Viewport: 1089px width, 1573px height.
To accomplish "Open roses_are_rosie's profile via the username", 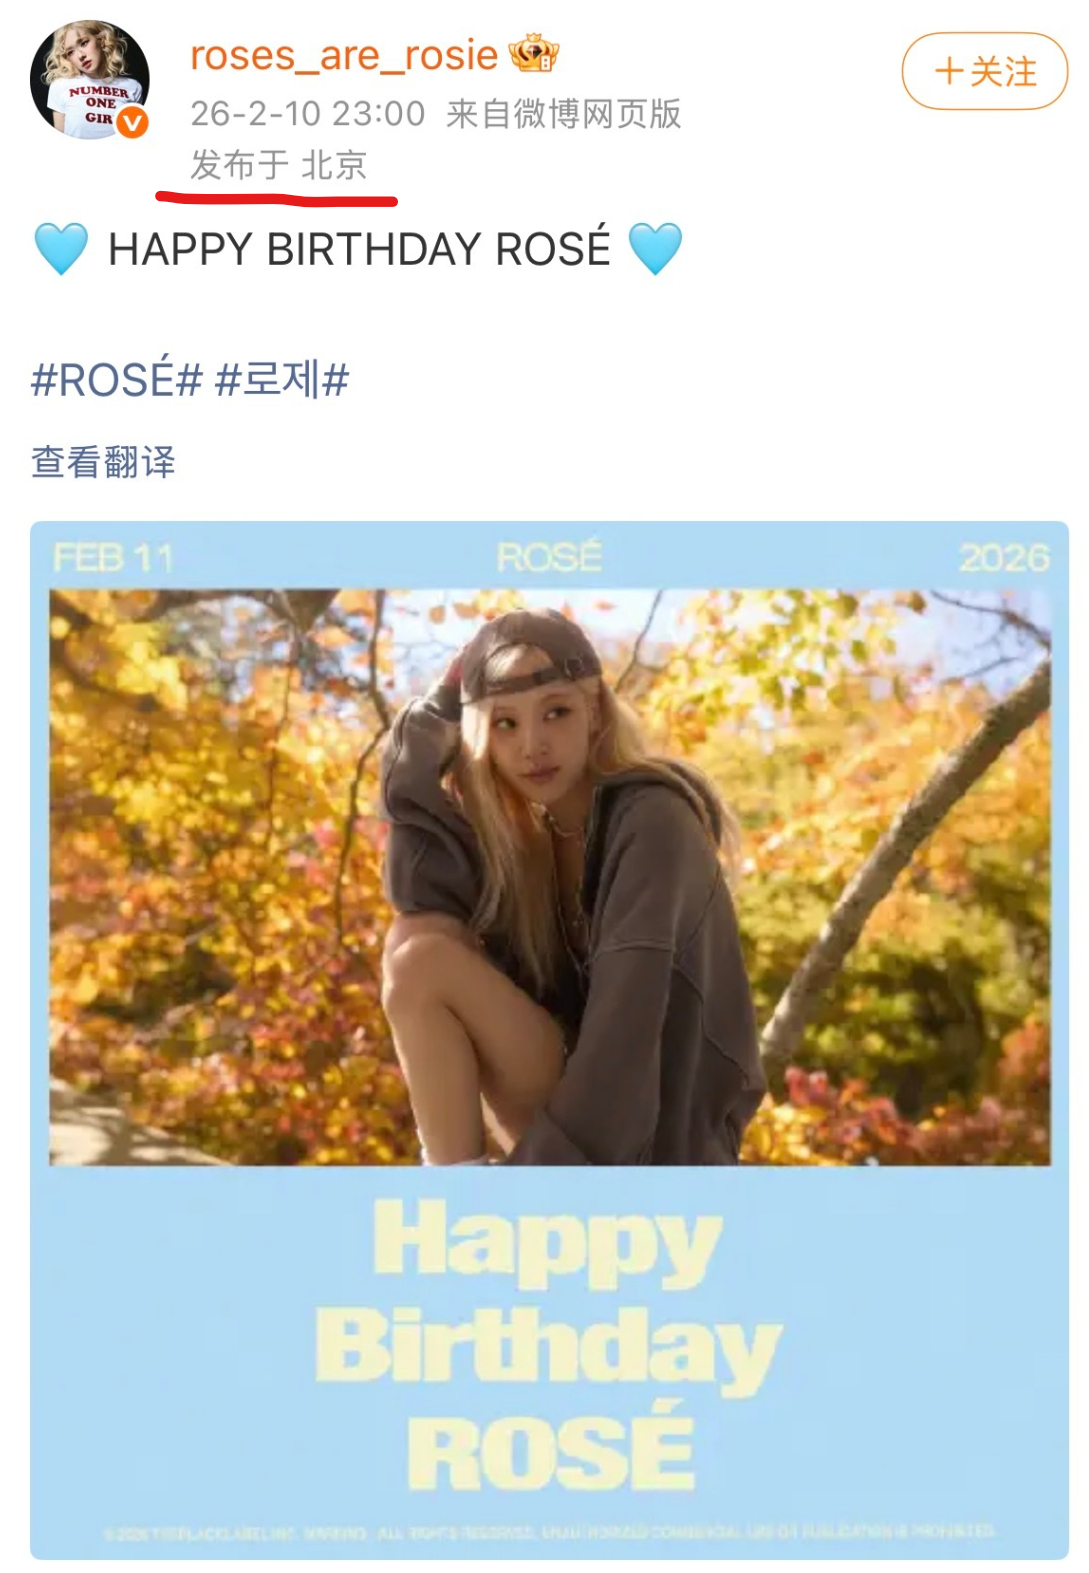I will point(343,57).
